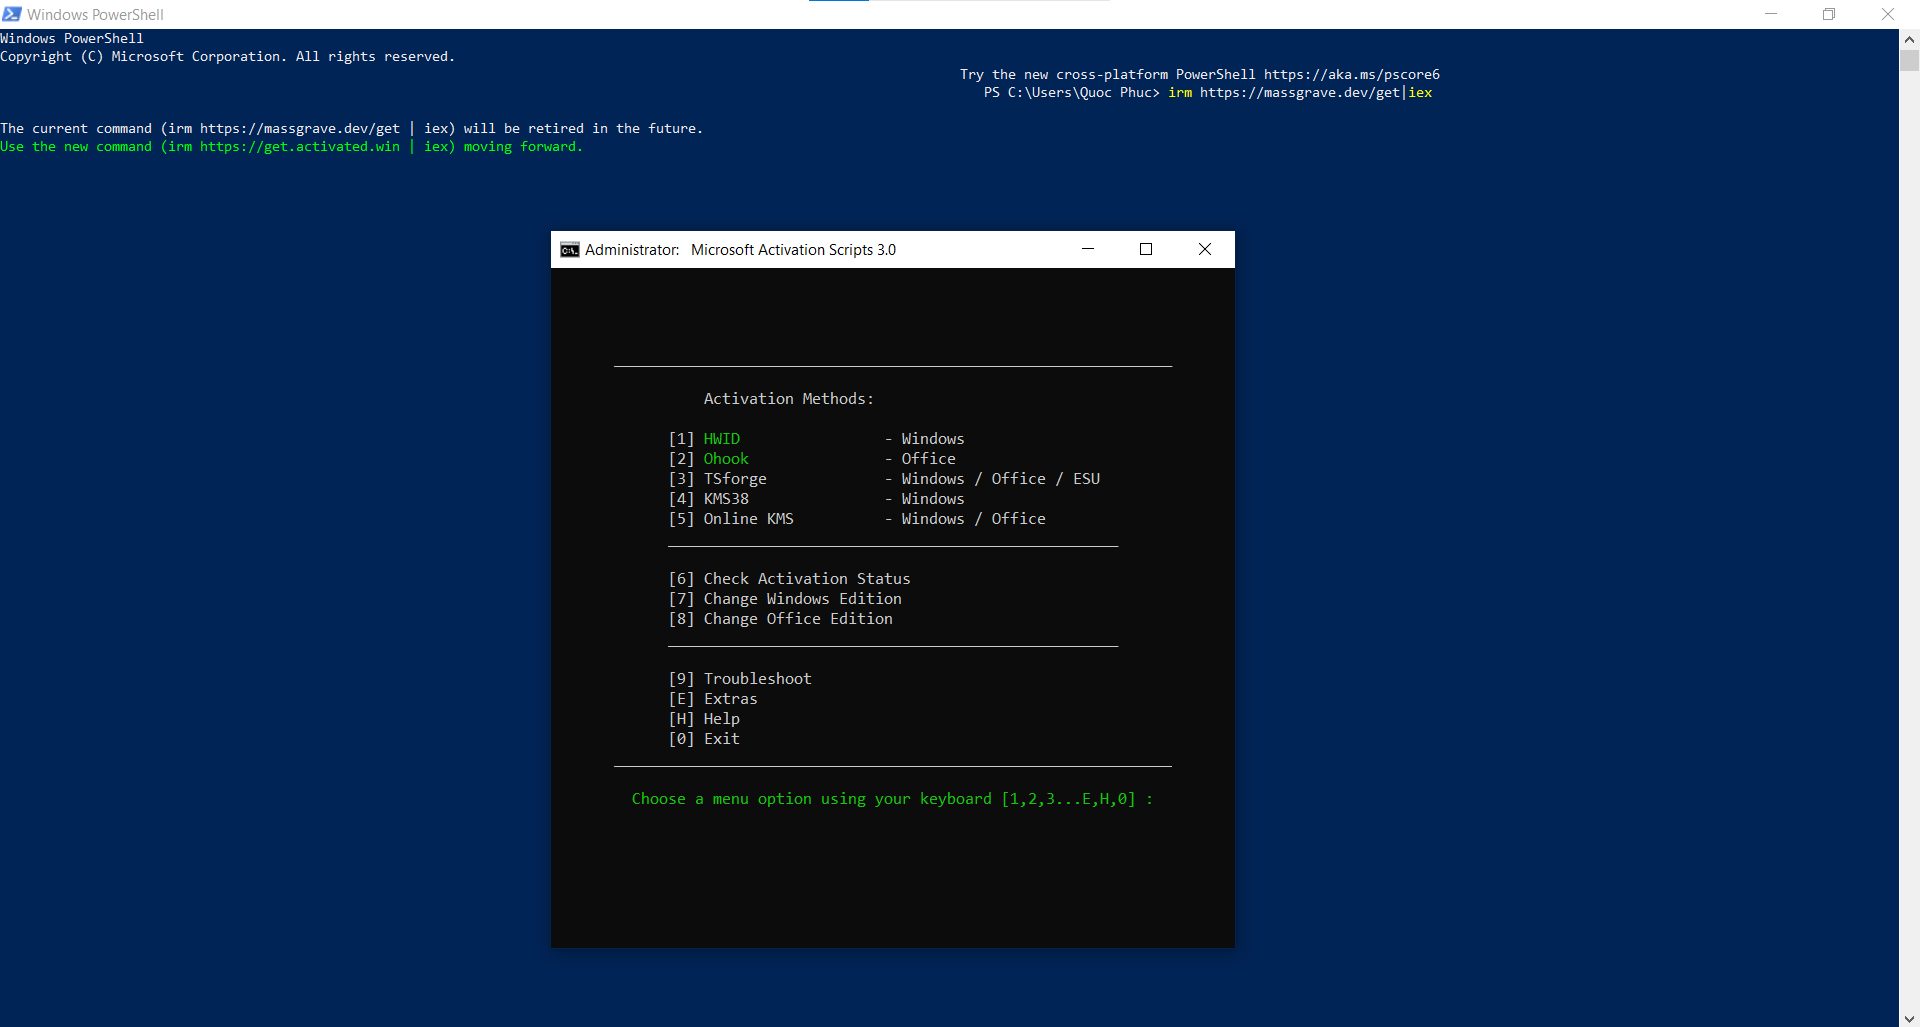Click the Microsoft Activation Scripts 3.0 title
1920x1027 pixels.
point(793,250)
